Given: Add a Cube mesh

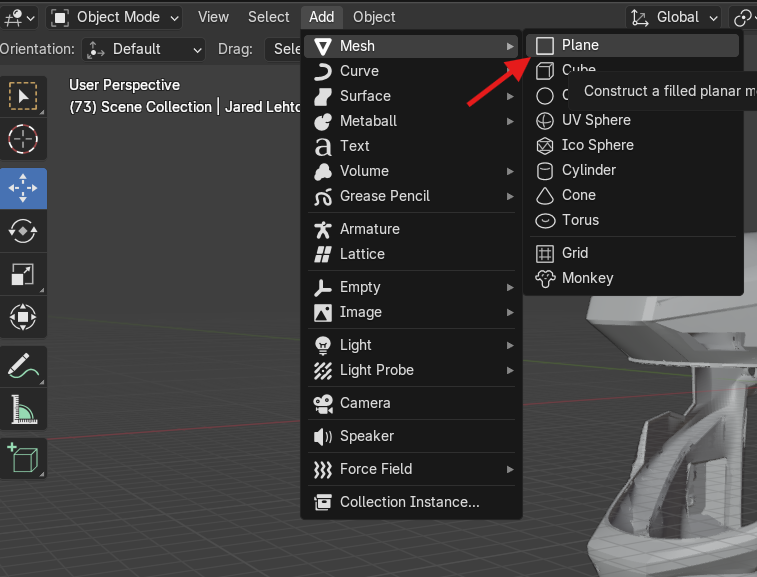Looking at the screenshot, I should [x=632, y=70].
